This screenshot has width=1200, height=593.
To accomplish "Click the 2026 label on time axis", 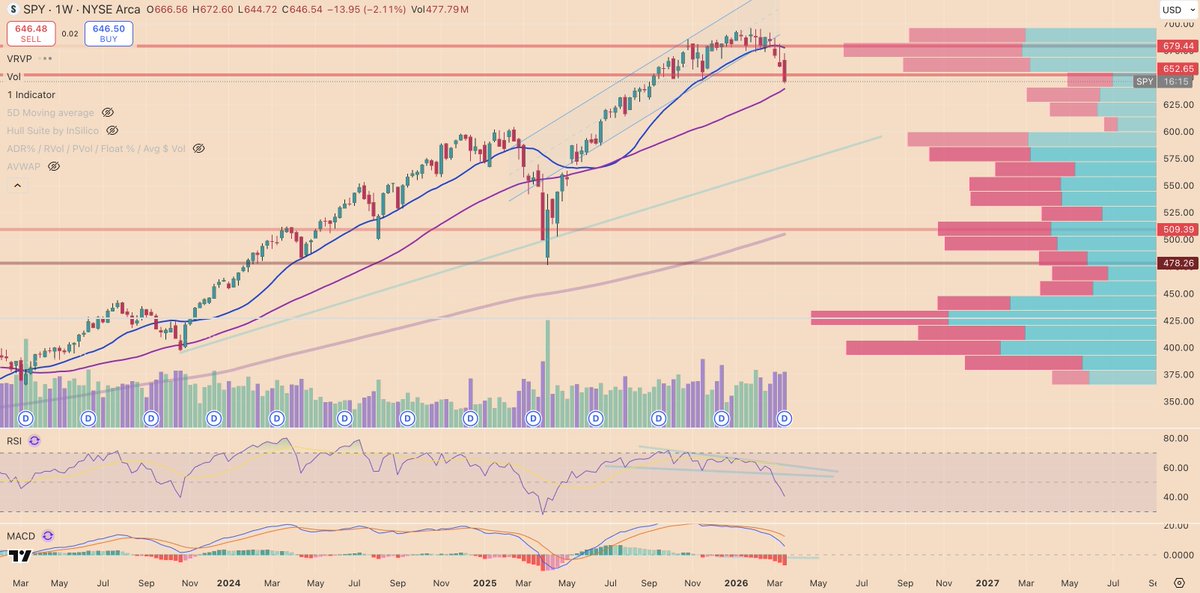I will tap(735, 582).
